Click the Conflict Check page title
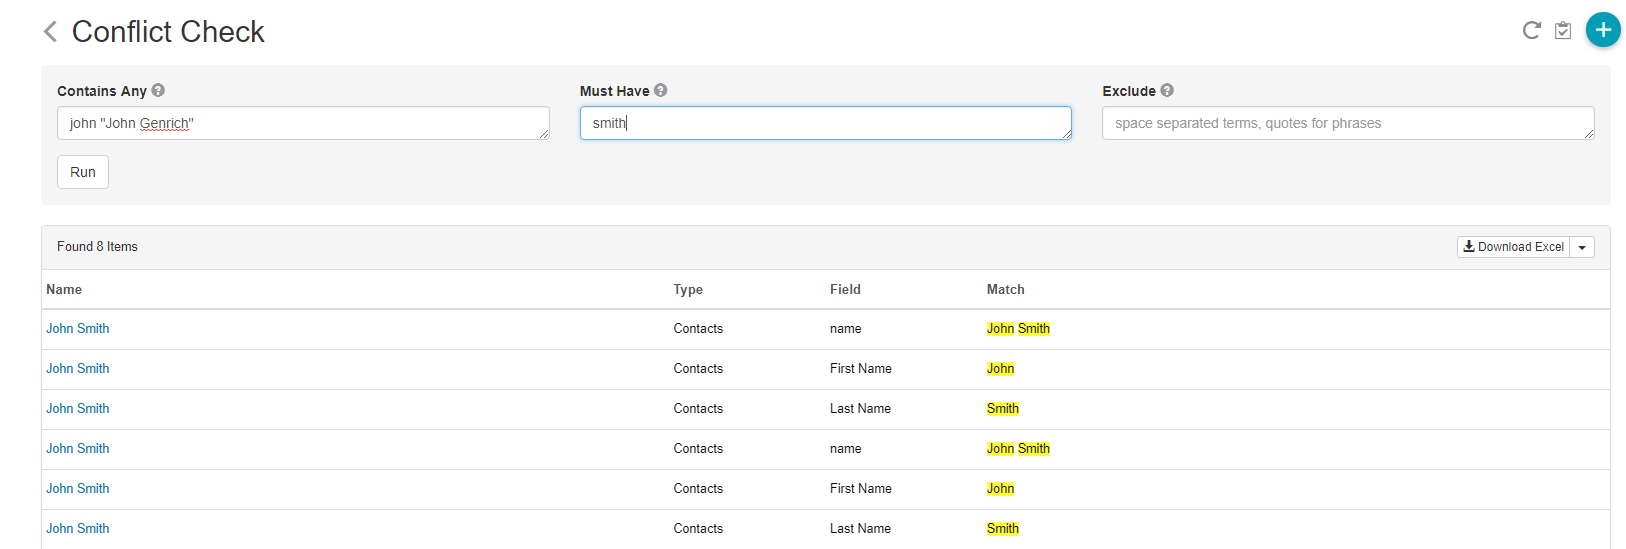The height and width of the screenshot is (549, 1626). pos(168,32)
